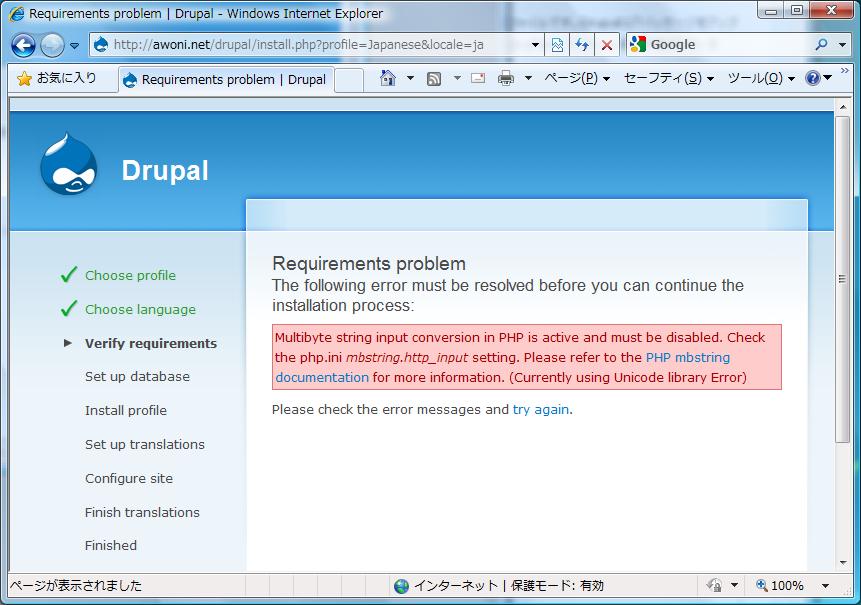The height and width of the screenshot is (605, 861).
Task: Click the try again link
Action: pyautogui.click(x=541, y=410)
